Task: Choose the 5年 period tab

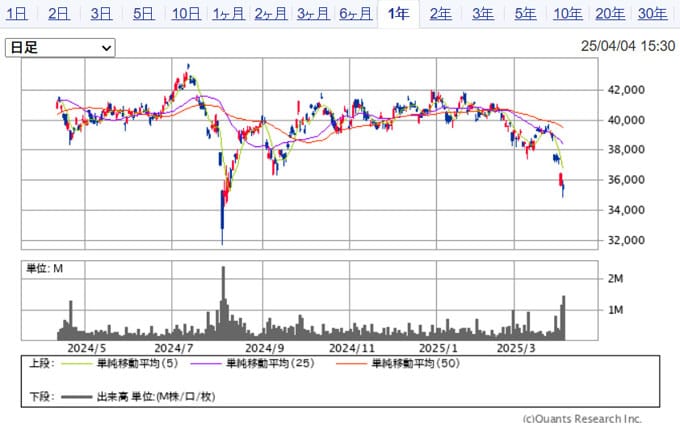Action: point(525,14)
